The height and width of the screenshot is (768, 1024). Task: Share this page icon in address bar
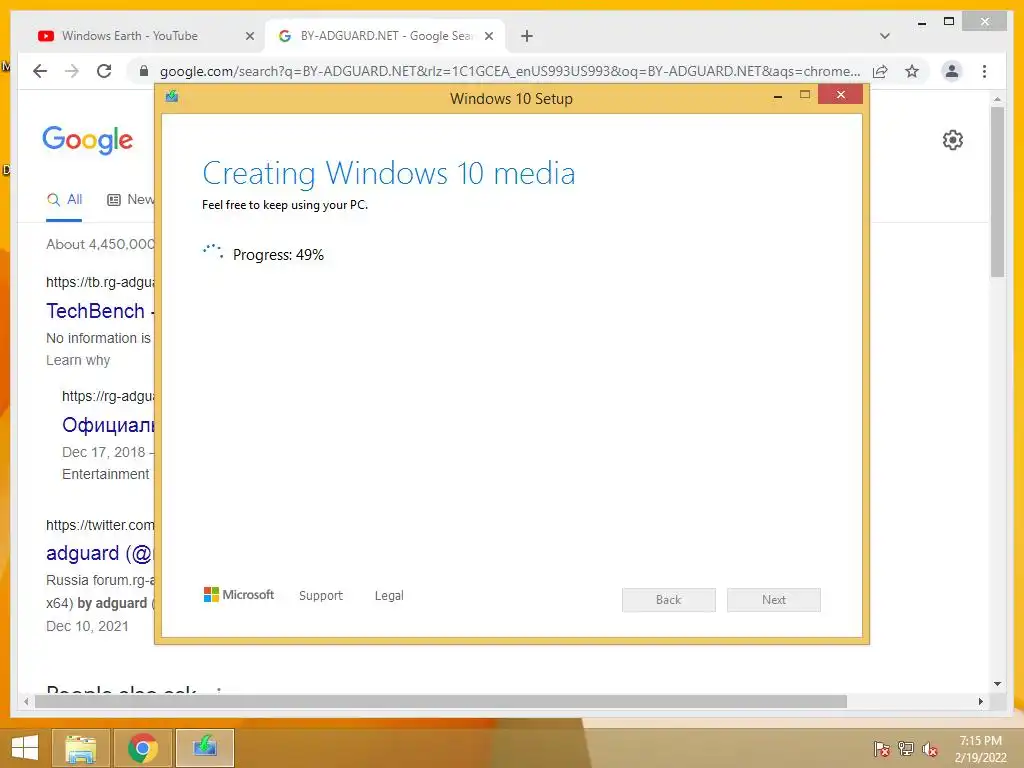pyautogui.click(x=880, y=71)
